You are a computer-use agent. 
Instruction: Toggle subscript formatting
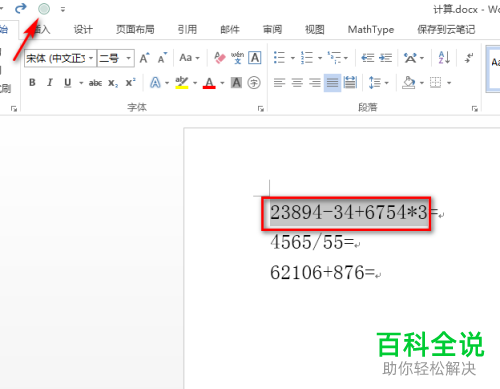click(x=113, y=83)
